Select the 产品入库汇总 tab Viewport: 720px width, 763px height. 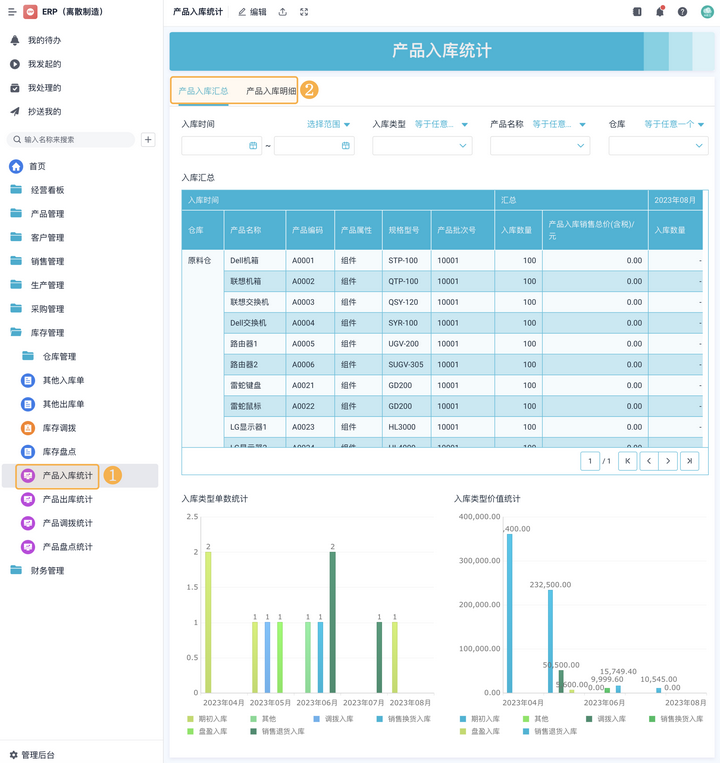coord(203,91)
